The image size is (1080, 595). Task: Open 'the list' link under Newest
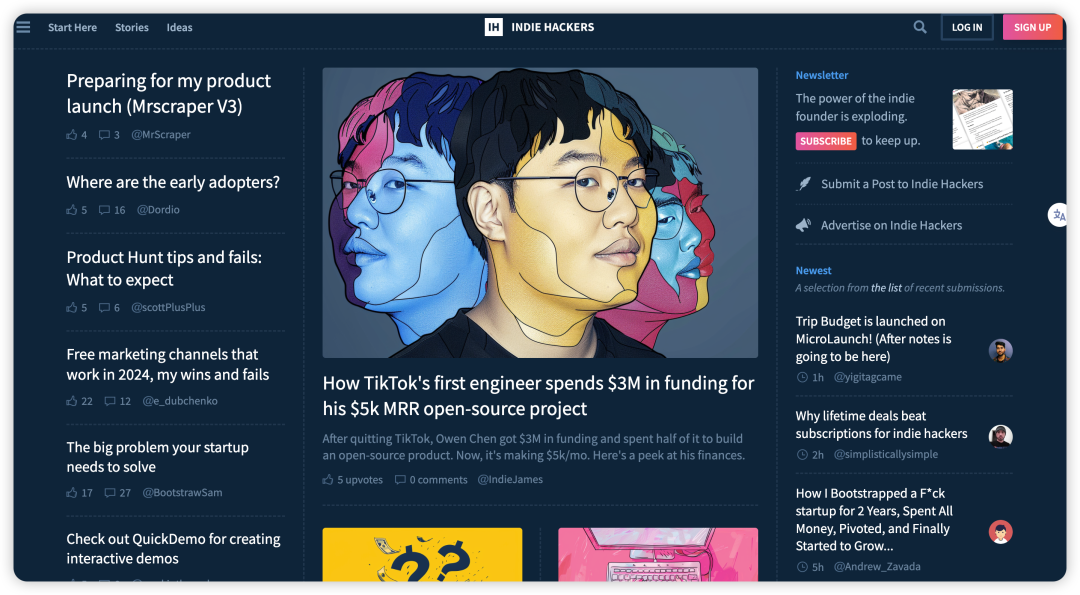click(x=886, y=288)
